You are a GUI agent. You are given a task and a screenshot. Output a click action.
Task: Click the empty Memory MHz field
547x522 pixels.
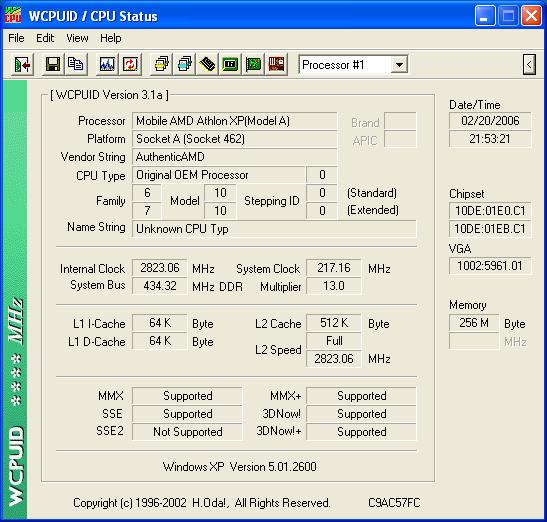[474, 341]
